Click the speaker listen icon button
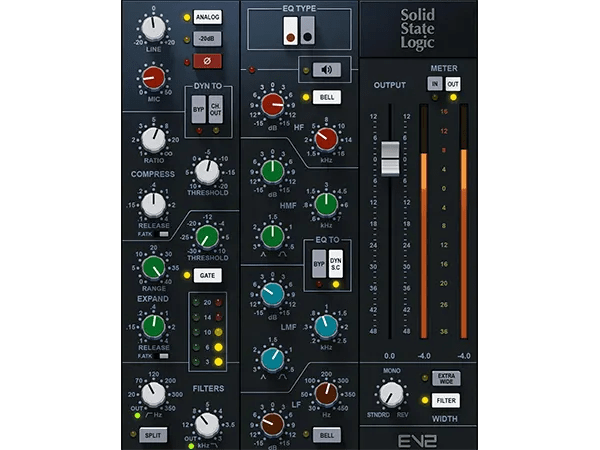 (x=327, y=70)
